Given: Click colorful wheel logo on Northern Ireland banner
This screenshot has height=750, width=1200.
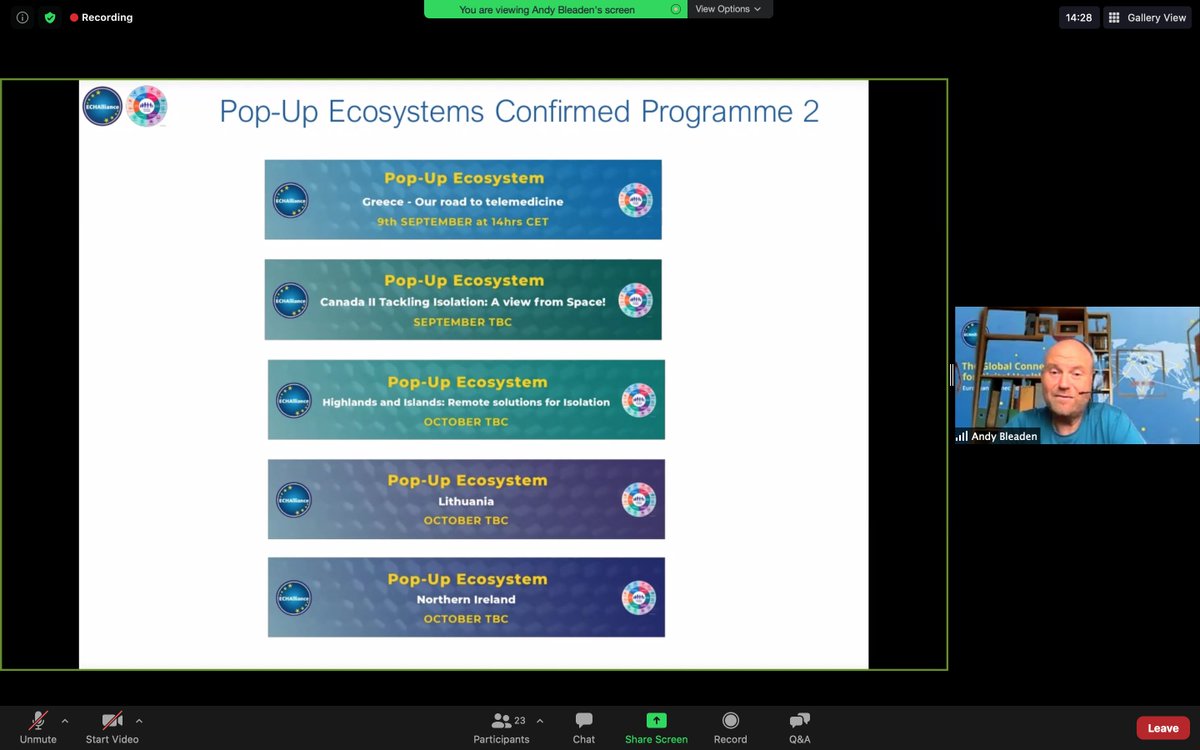Looking at the screenshot, I should point(638,598).
